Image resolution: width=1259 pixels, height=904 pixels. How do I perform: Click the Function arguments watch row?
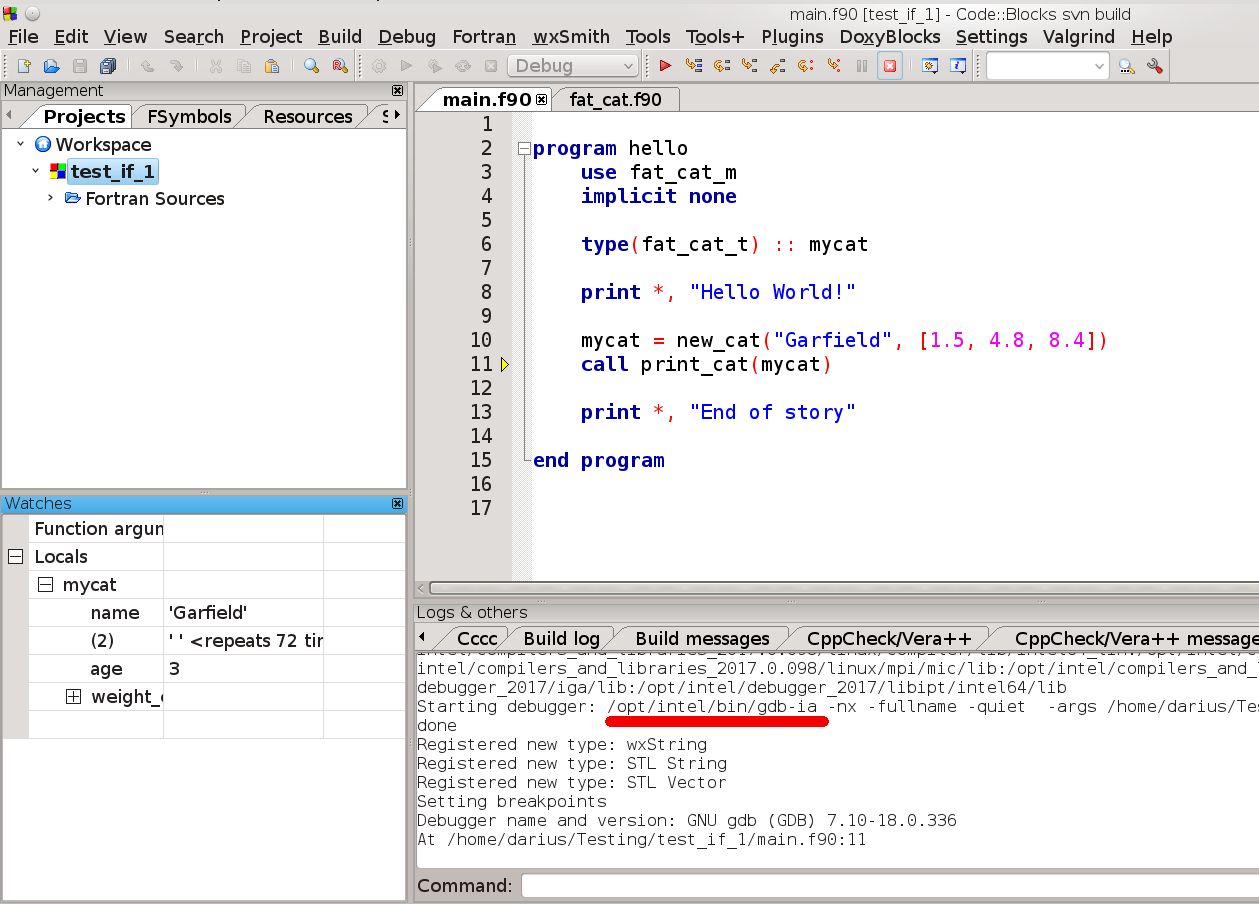pos(203,529)
